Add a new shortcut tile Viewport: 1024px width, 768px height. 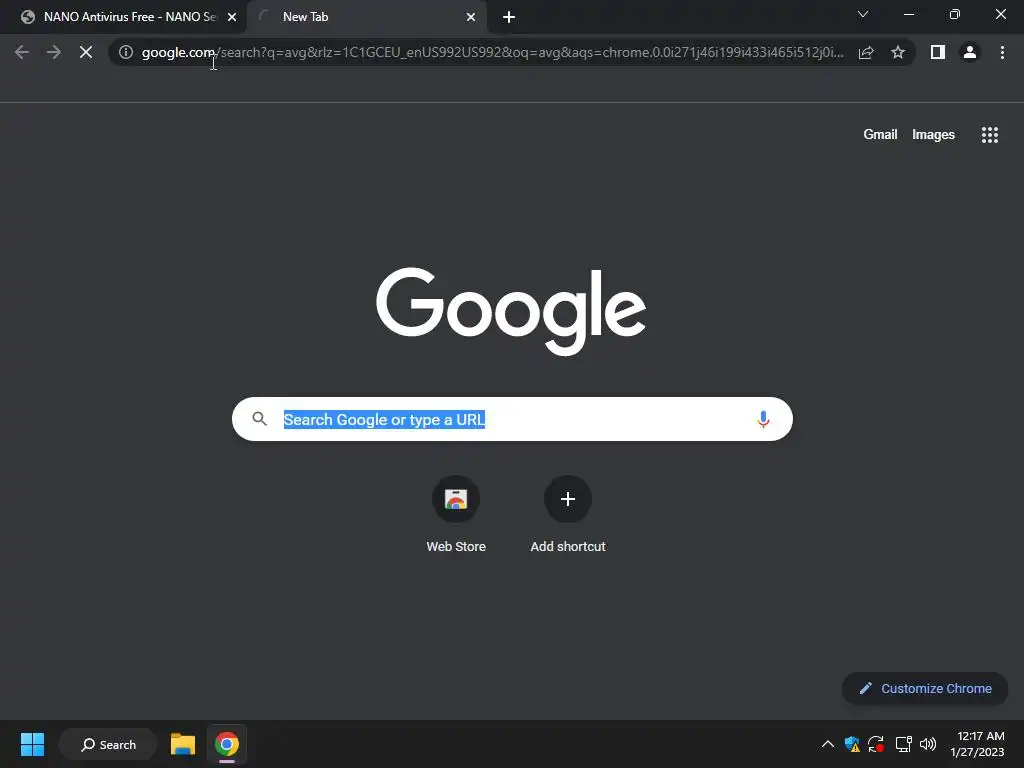pyautogui.click(x=568, y=515)
